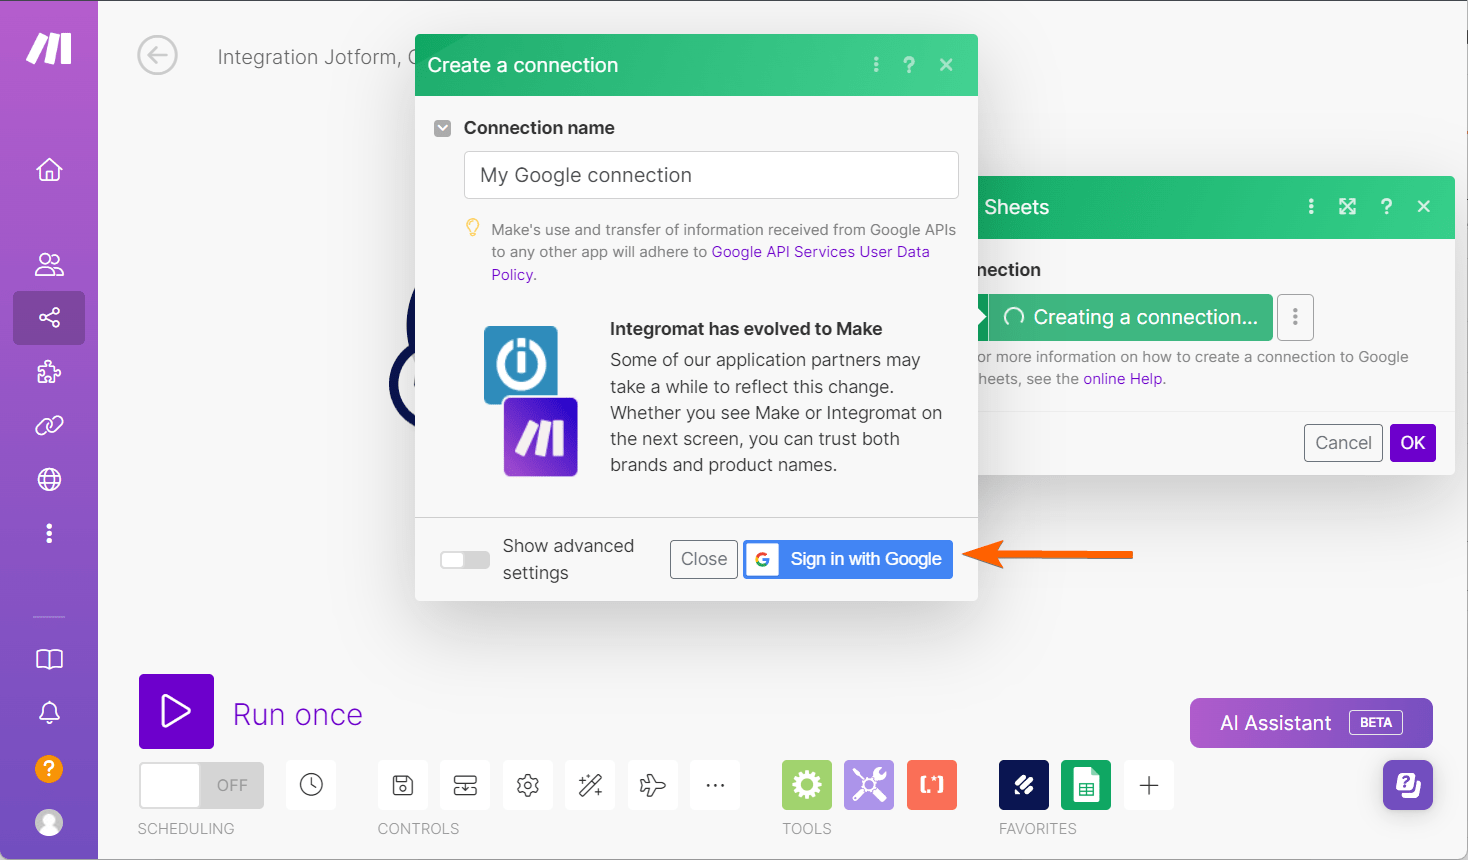The height and width of the screenshot is (860, 1468).
Task: Open user profile avatar
Action: 49,822
